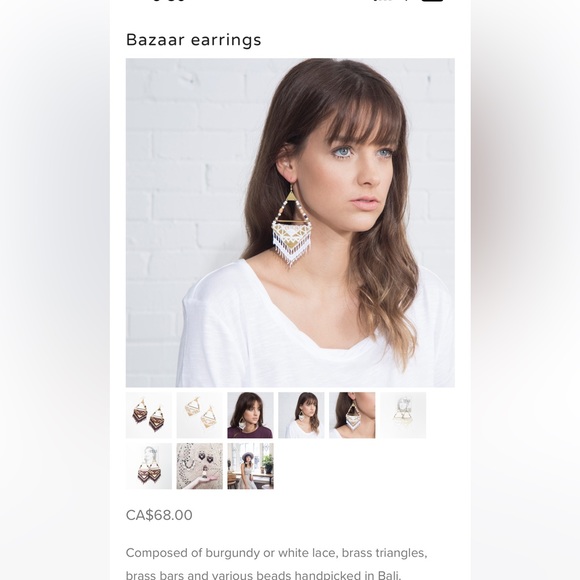Open thumbnail of hanging burgundy and white earrings

click(149, 466)
